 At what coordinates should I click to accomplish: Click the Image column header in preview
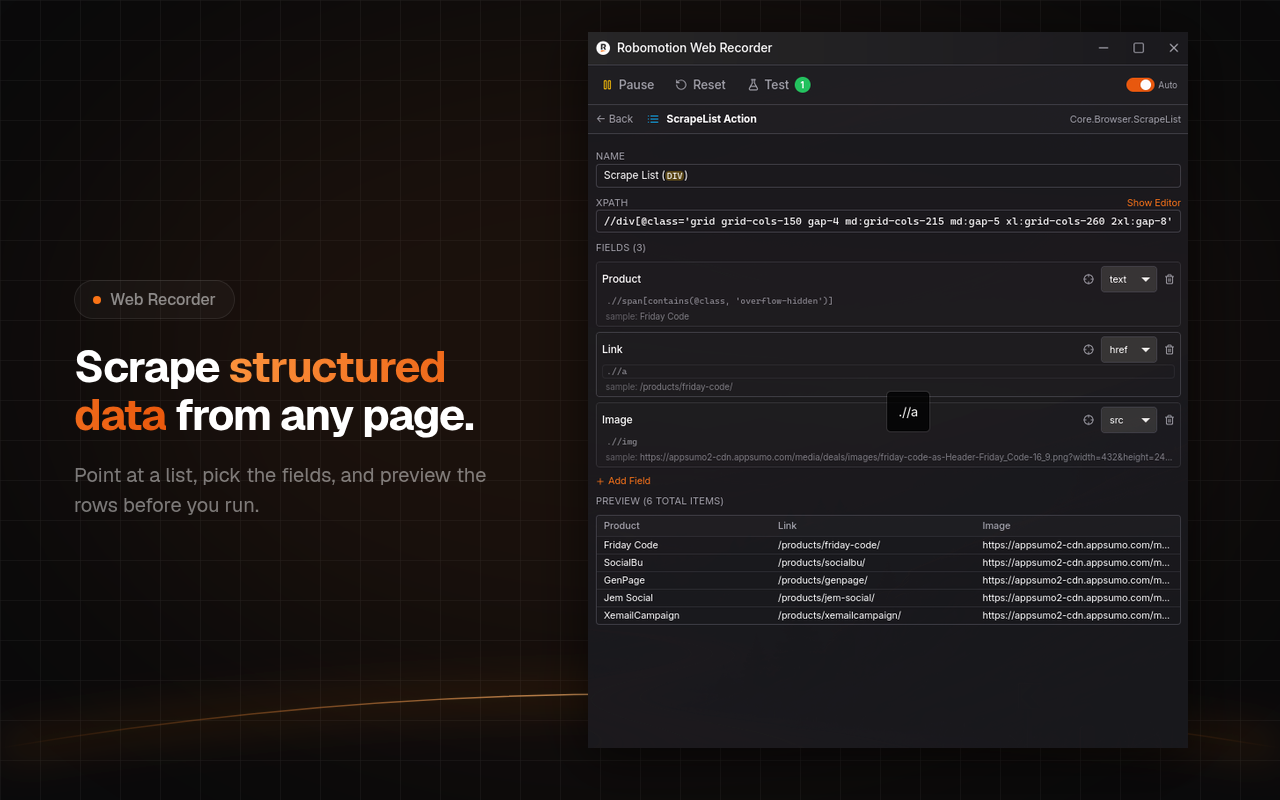pos(996,526)
